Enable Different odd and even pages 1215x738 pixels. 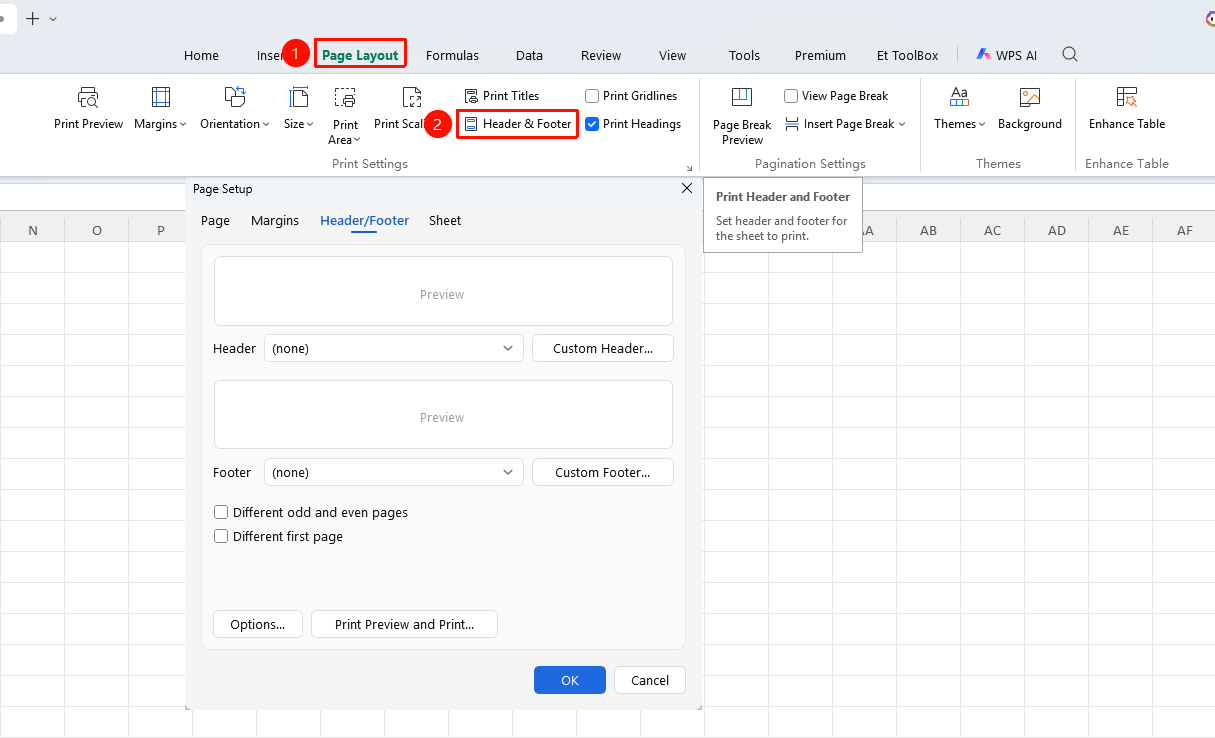[222, 512]
